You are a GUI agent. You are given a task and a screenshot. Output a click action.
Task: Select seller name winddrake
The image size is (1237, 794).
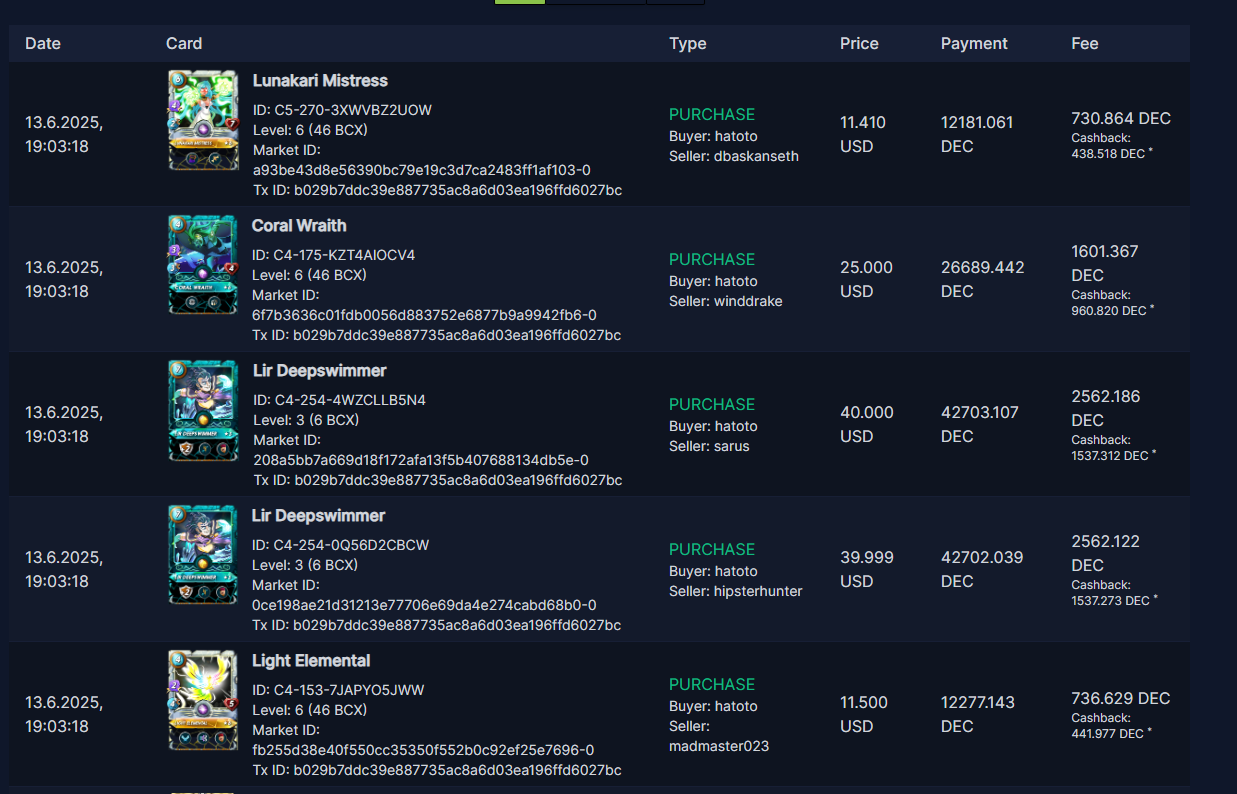(x=748, y=301)
